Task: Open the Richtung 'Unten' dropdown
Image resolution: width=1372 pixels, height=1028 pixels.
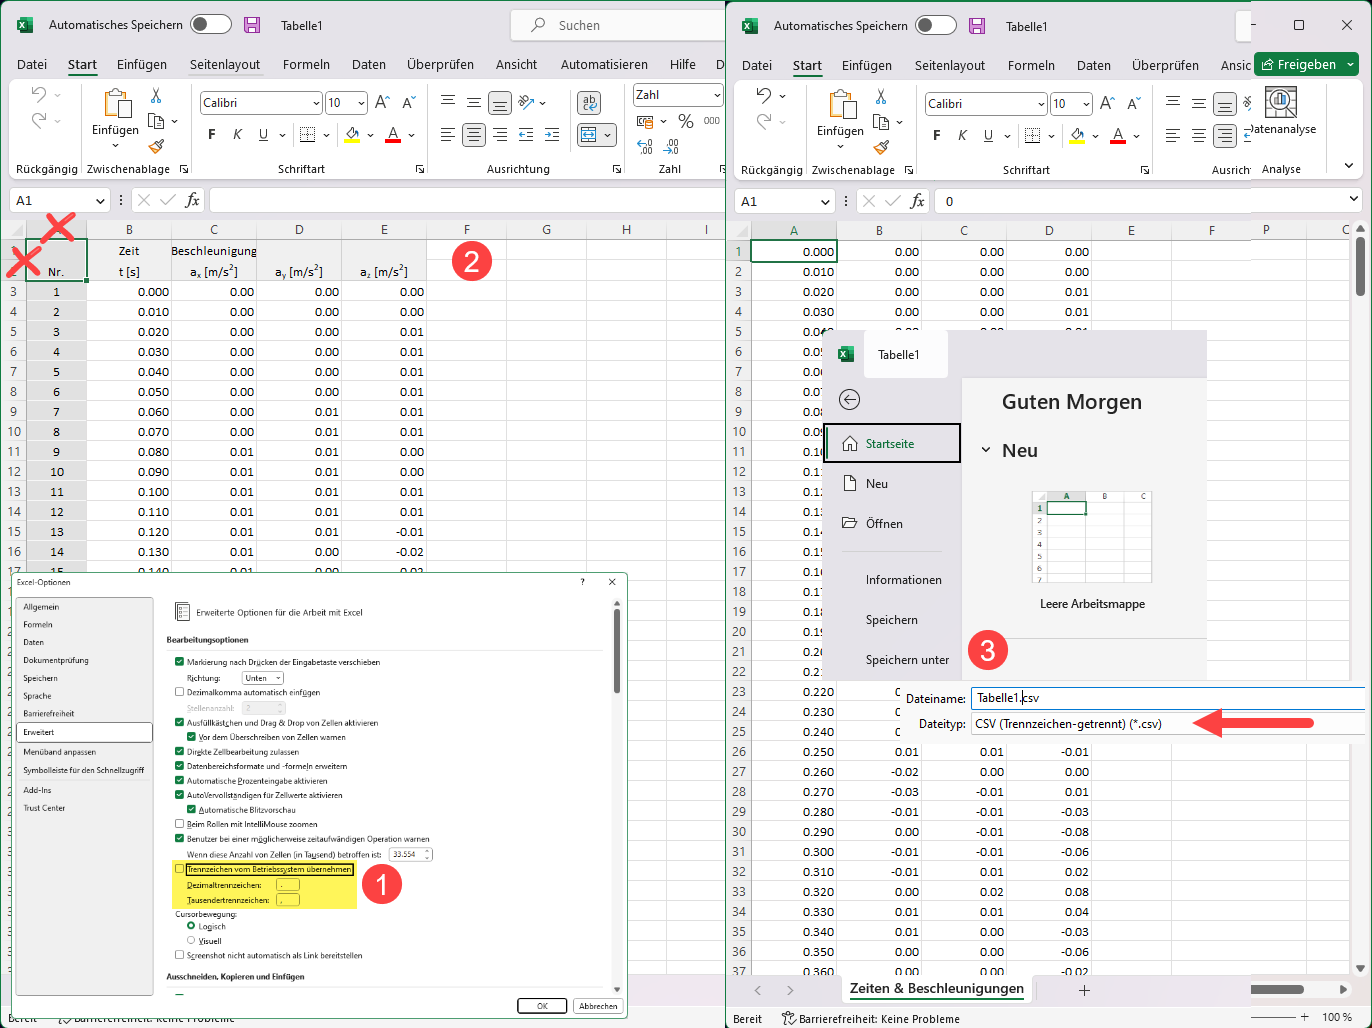Action: [263, 678]
